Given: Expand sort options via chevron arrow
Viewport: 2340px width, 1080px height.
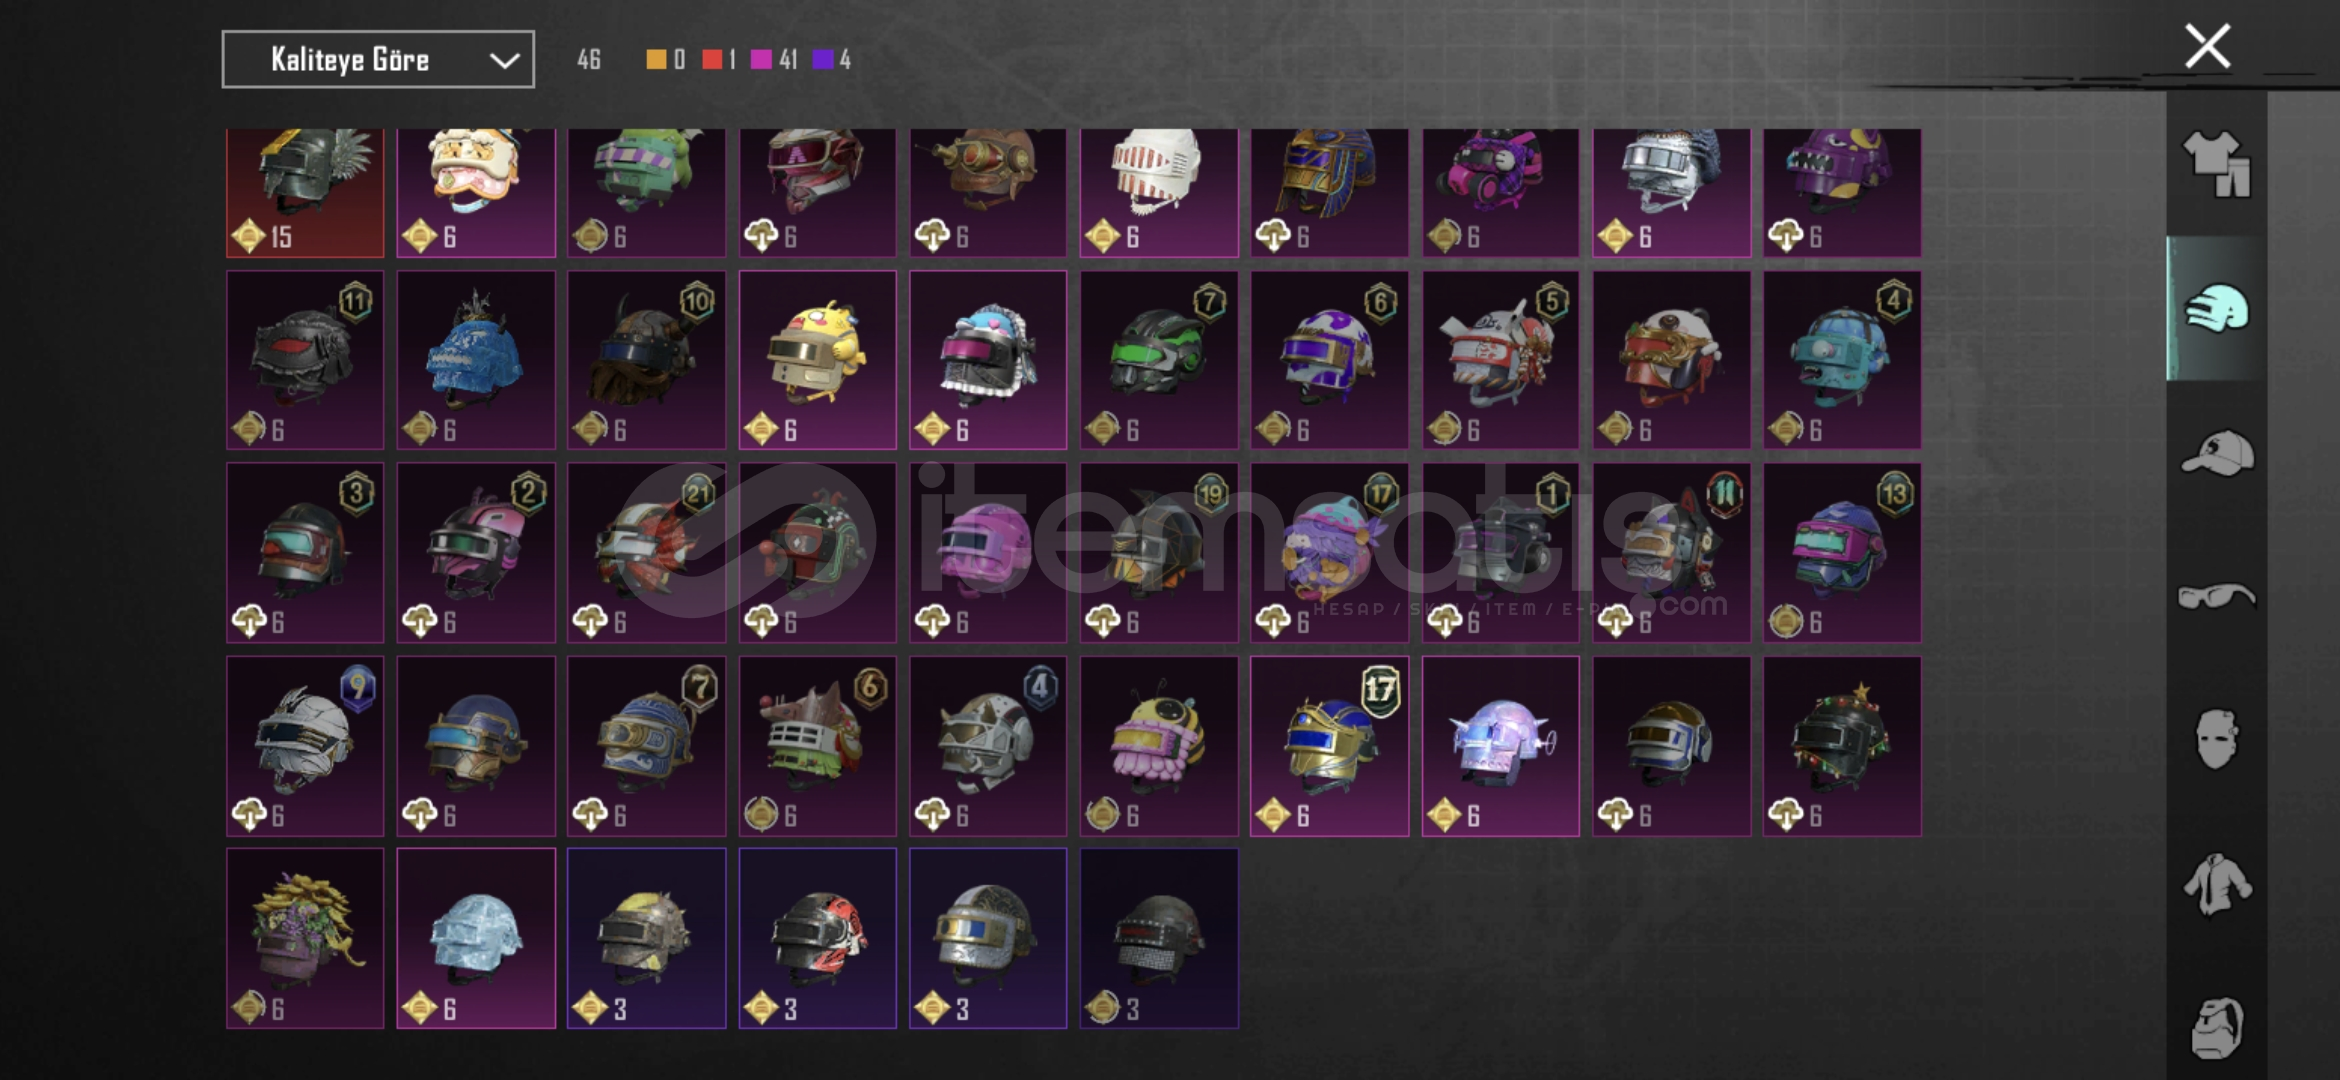Looking at the screenshot, I should 504,61.
